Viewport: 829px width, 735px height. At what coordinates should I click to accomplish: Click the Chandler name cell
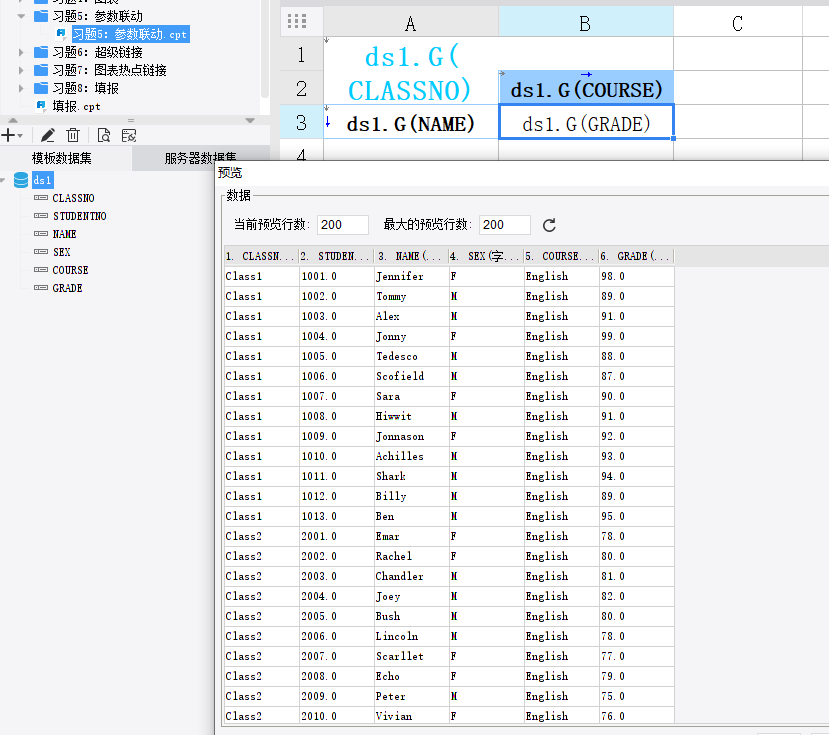pyautogui.click(x=411, y=576)
